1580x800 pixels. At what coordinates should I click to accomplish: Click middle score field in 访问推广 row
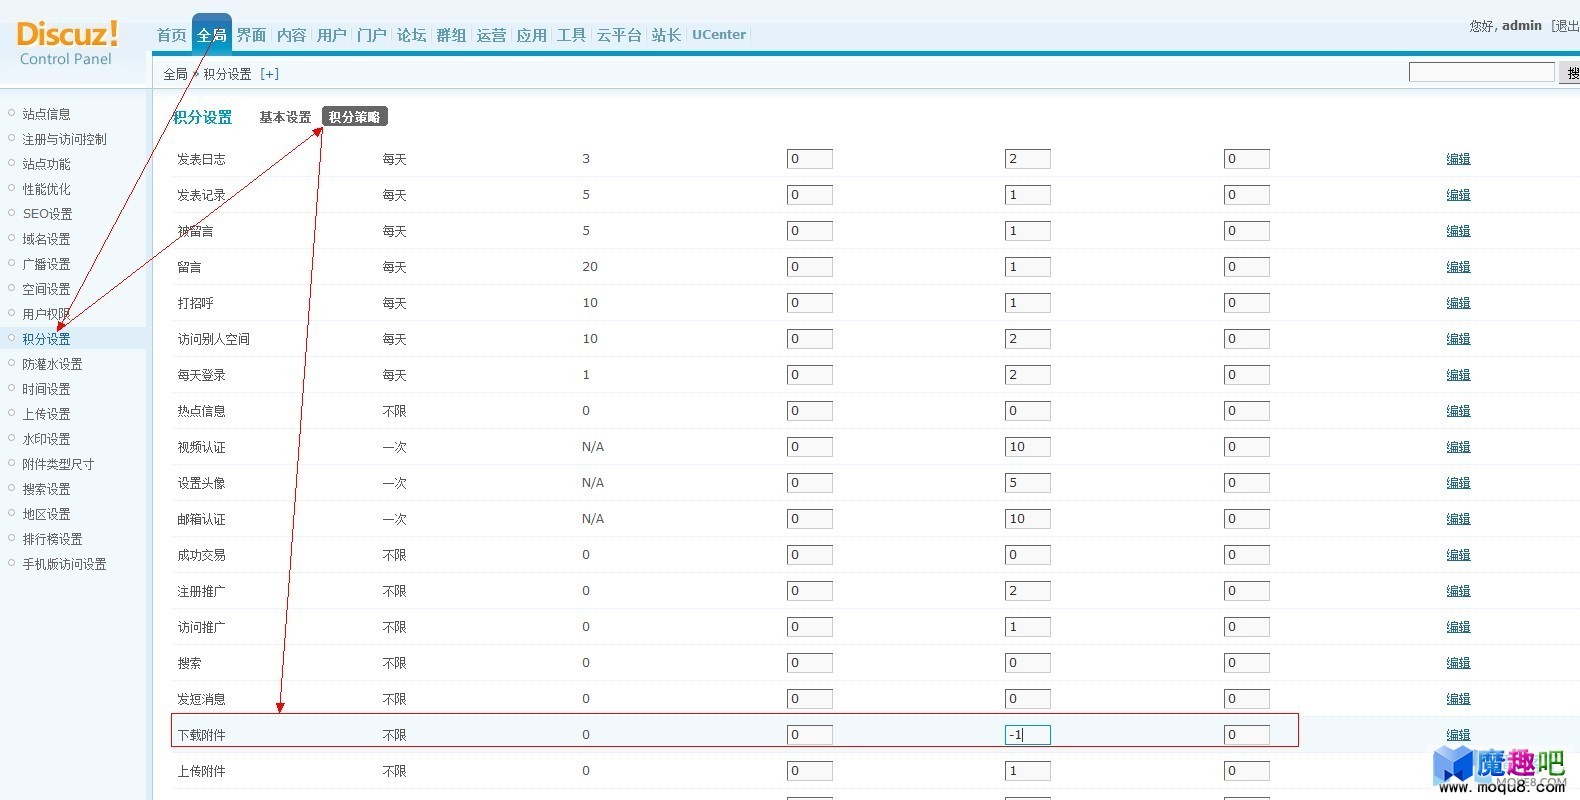click(x=1028, y=627)
